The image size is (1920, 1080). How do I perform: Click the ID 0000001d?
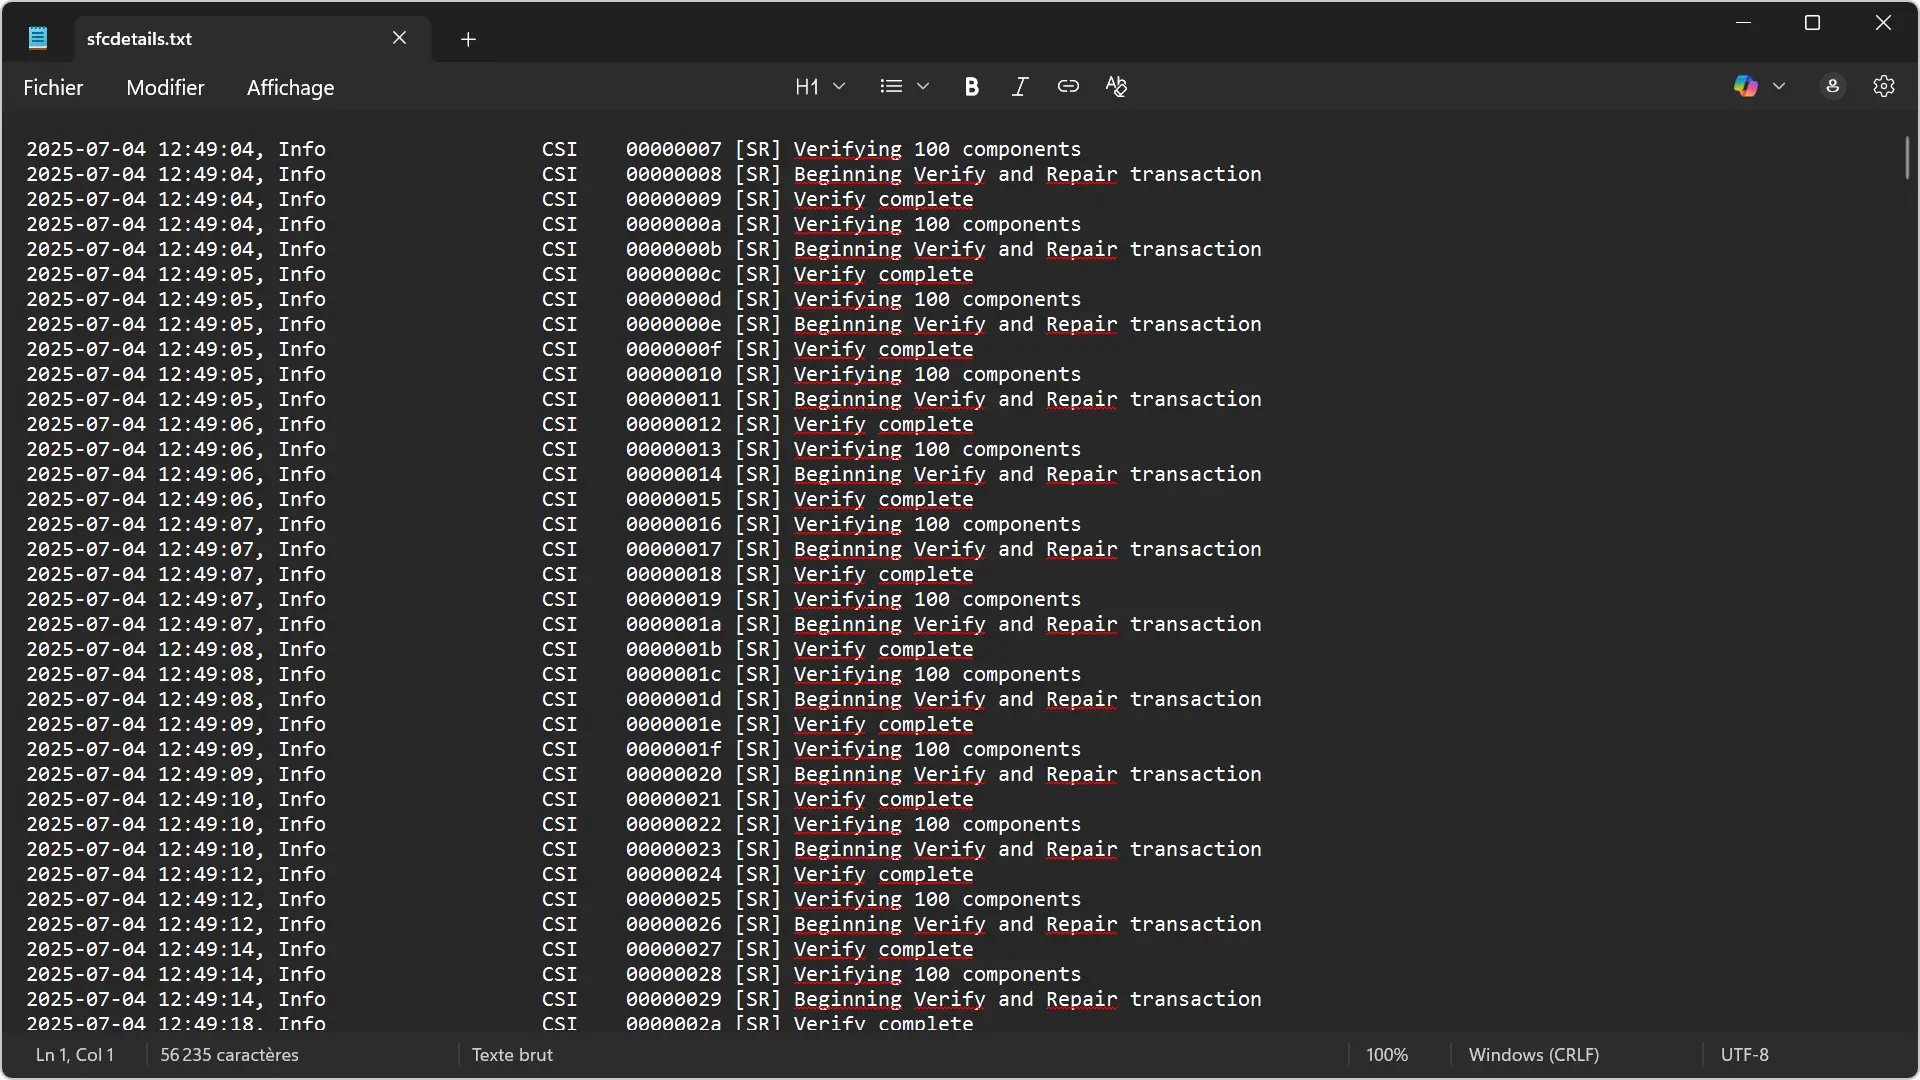(673, 699)
